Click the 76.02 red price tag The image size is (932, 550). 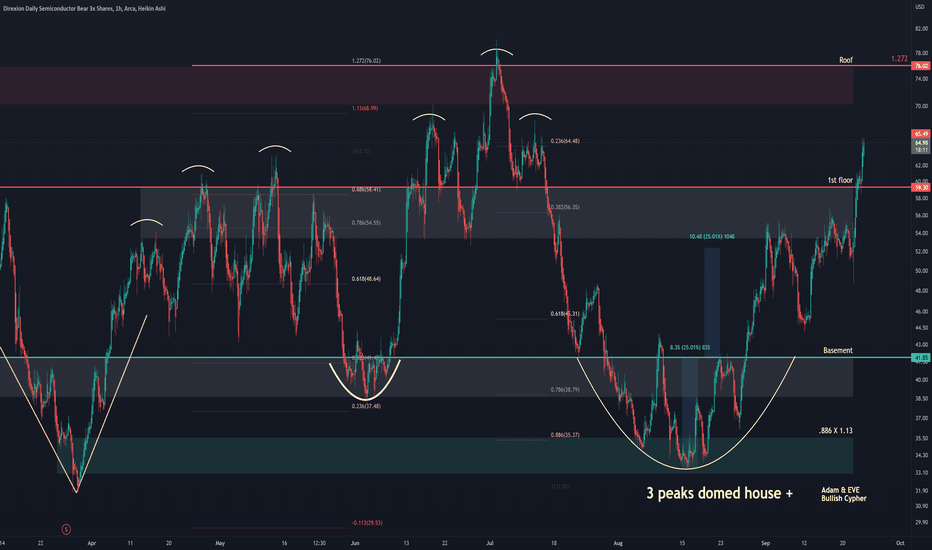(x=921, y=65)
